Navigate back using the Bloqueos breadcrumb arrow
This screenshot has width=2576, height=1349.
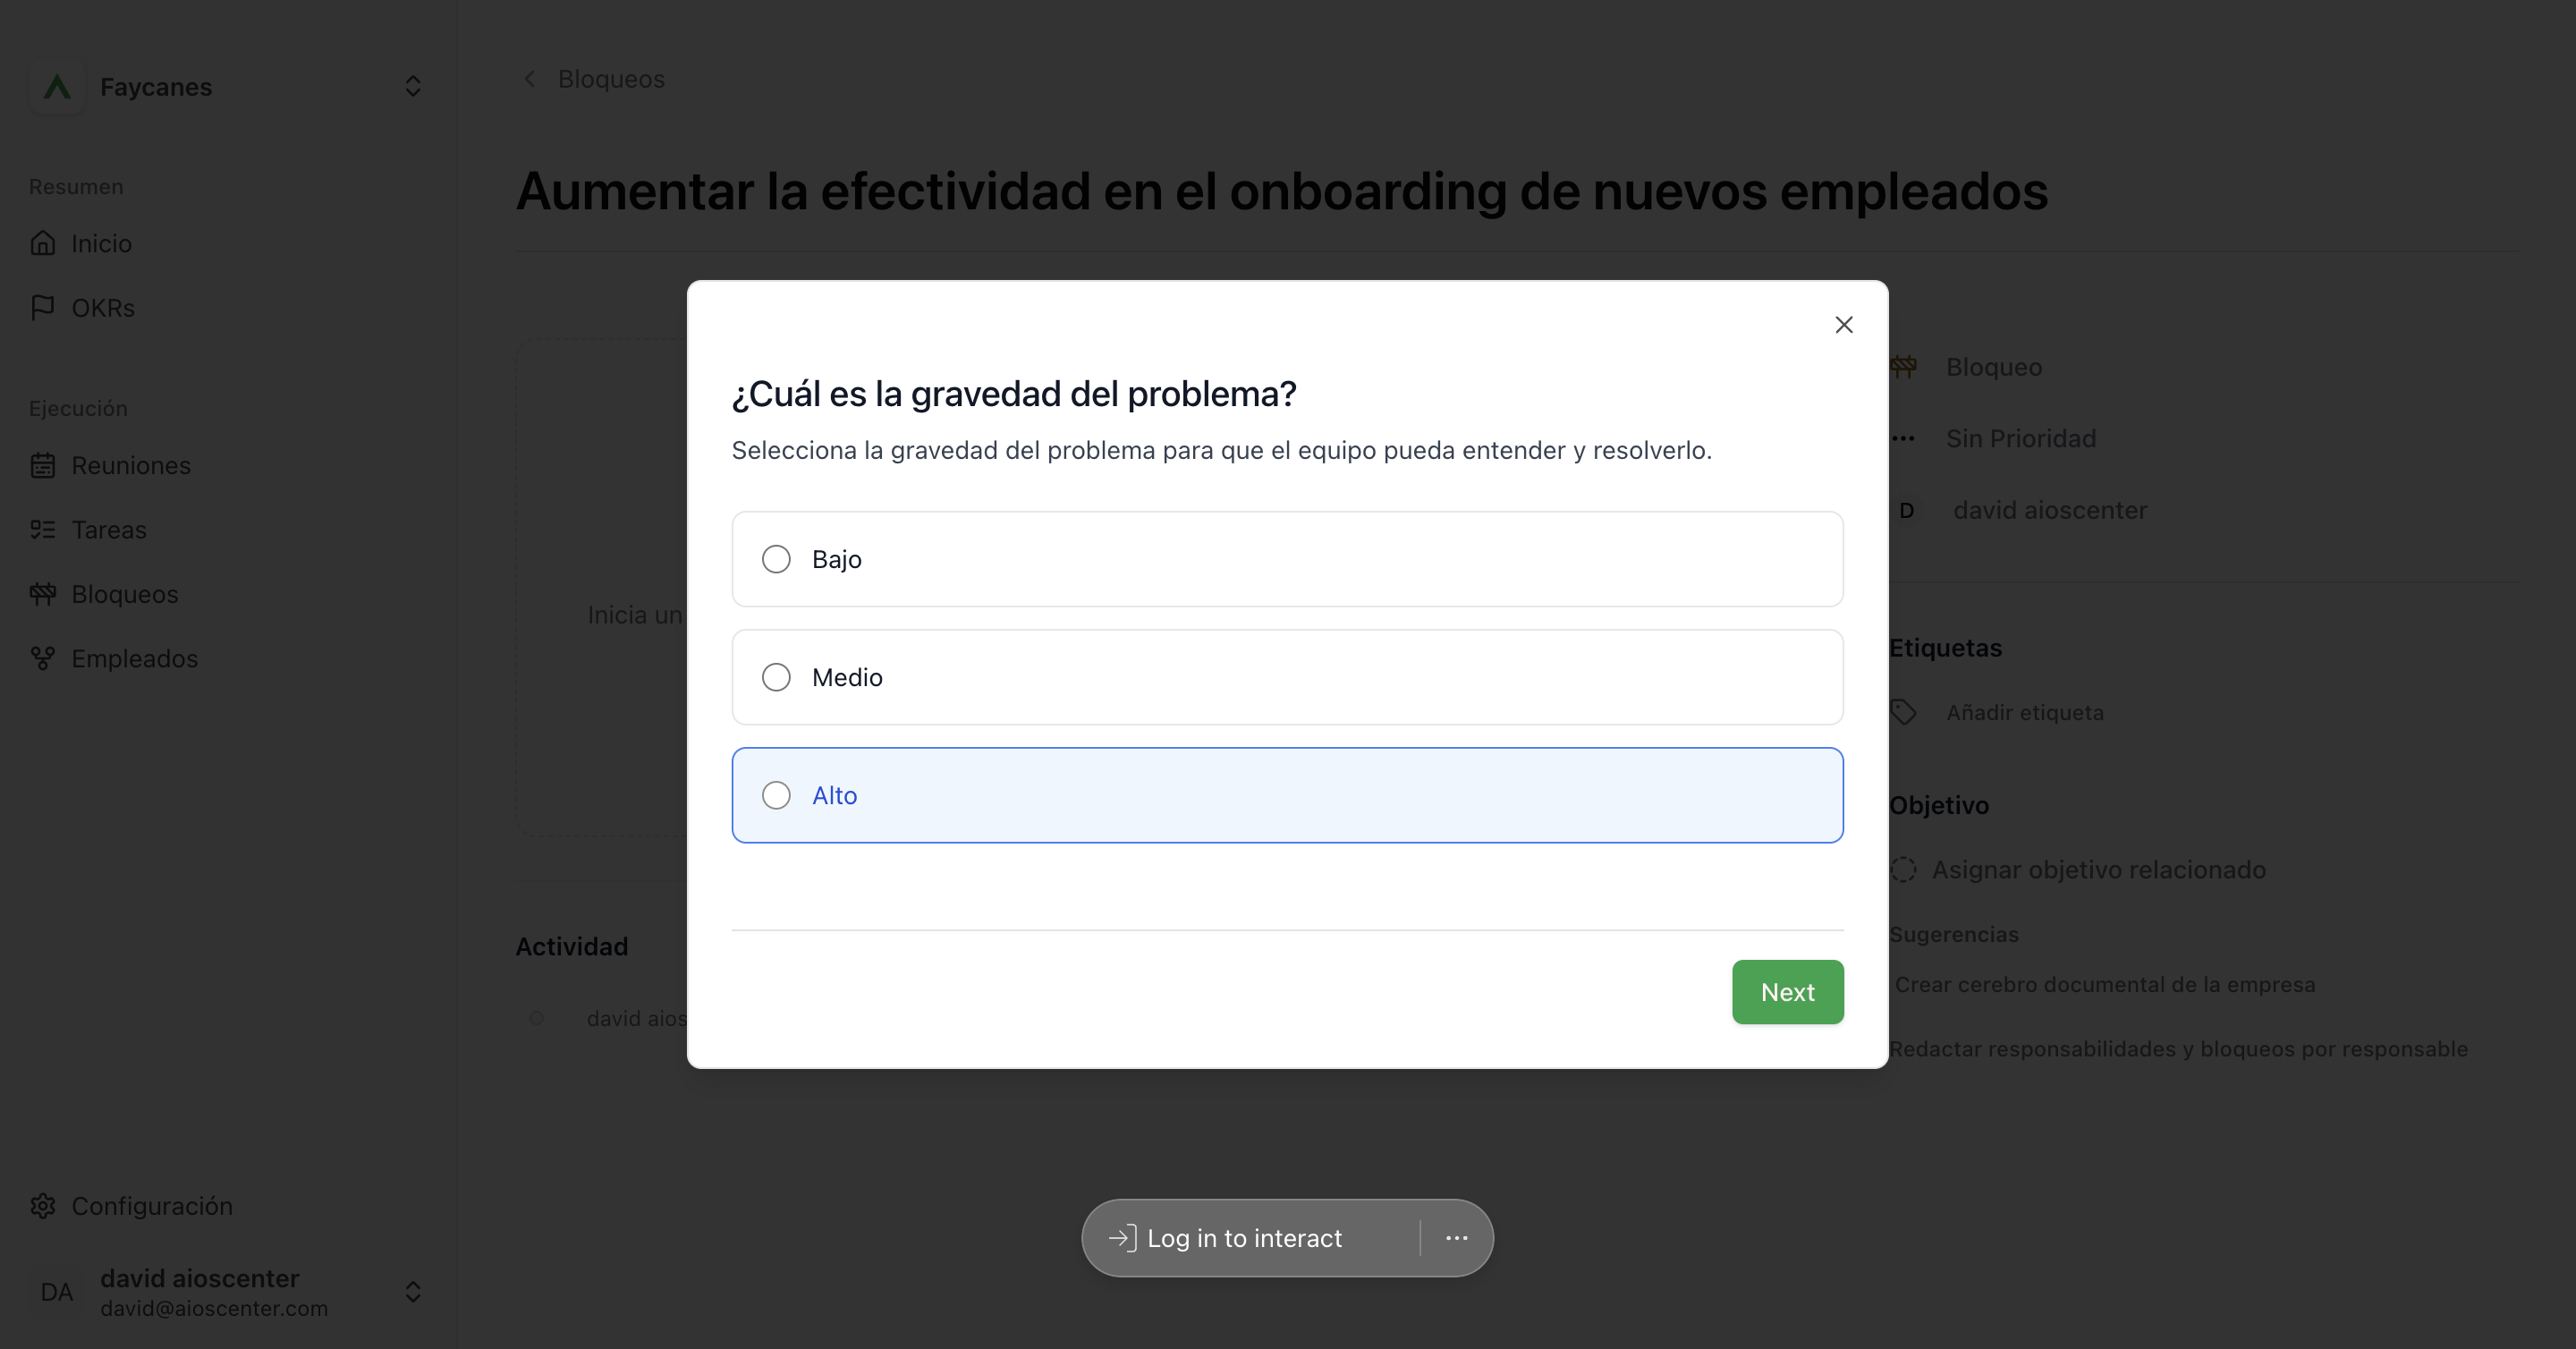pos(530,79)
